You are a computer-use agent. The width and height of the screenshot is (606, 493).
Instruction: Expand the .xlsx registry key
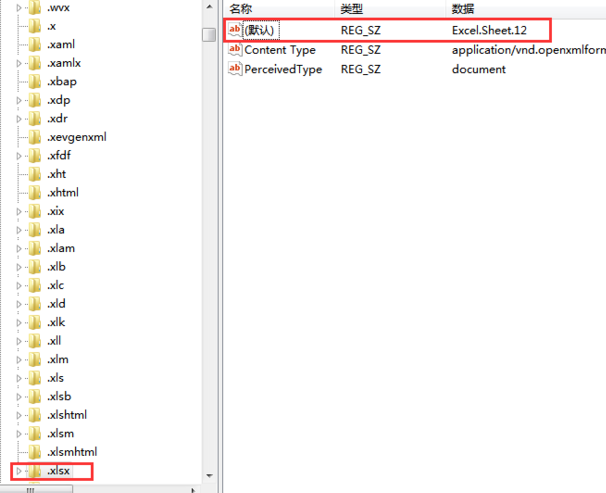(18, 471)
